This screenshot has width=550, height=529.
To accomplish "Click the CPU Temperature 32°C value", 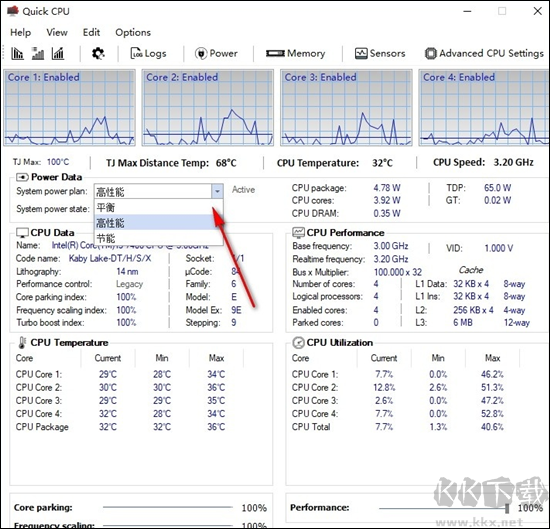I will (x=382, y=163).
